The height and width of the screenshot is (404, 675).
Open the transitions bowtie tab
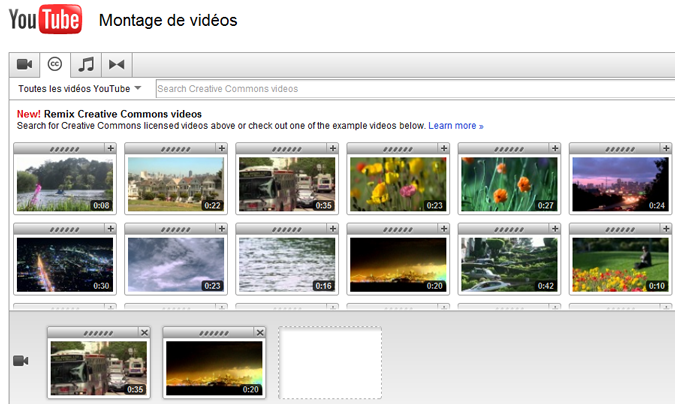117,64
